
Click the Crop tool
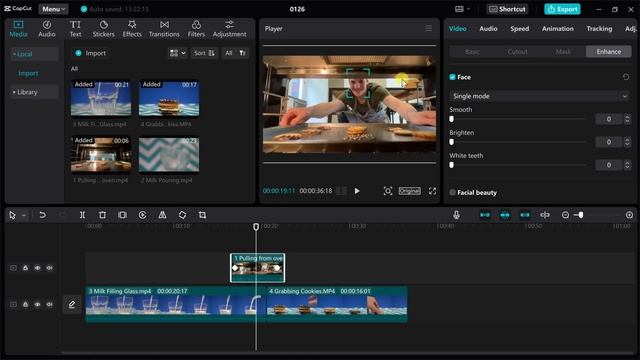pyautogui.click(x=202, y=215)
